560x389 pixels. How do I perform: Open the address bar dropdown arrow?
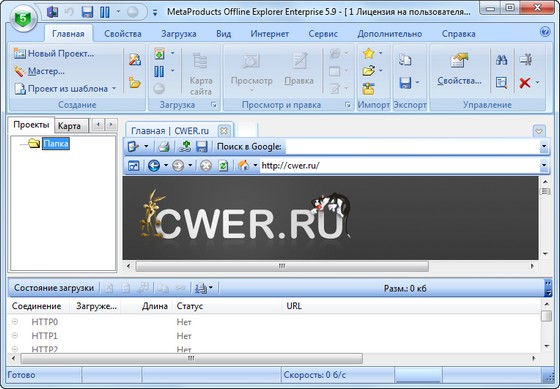tap(544, 165)
